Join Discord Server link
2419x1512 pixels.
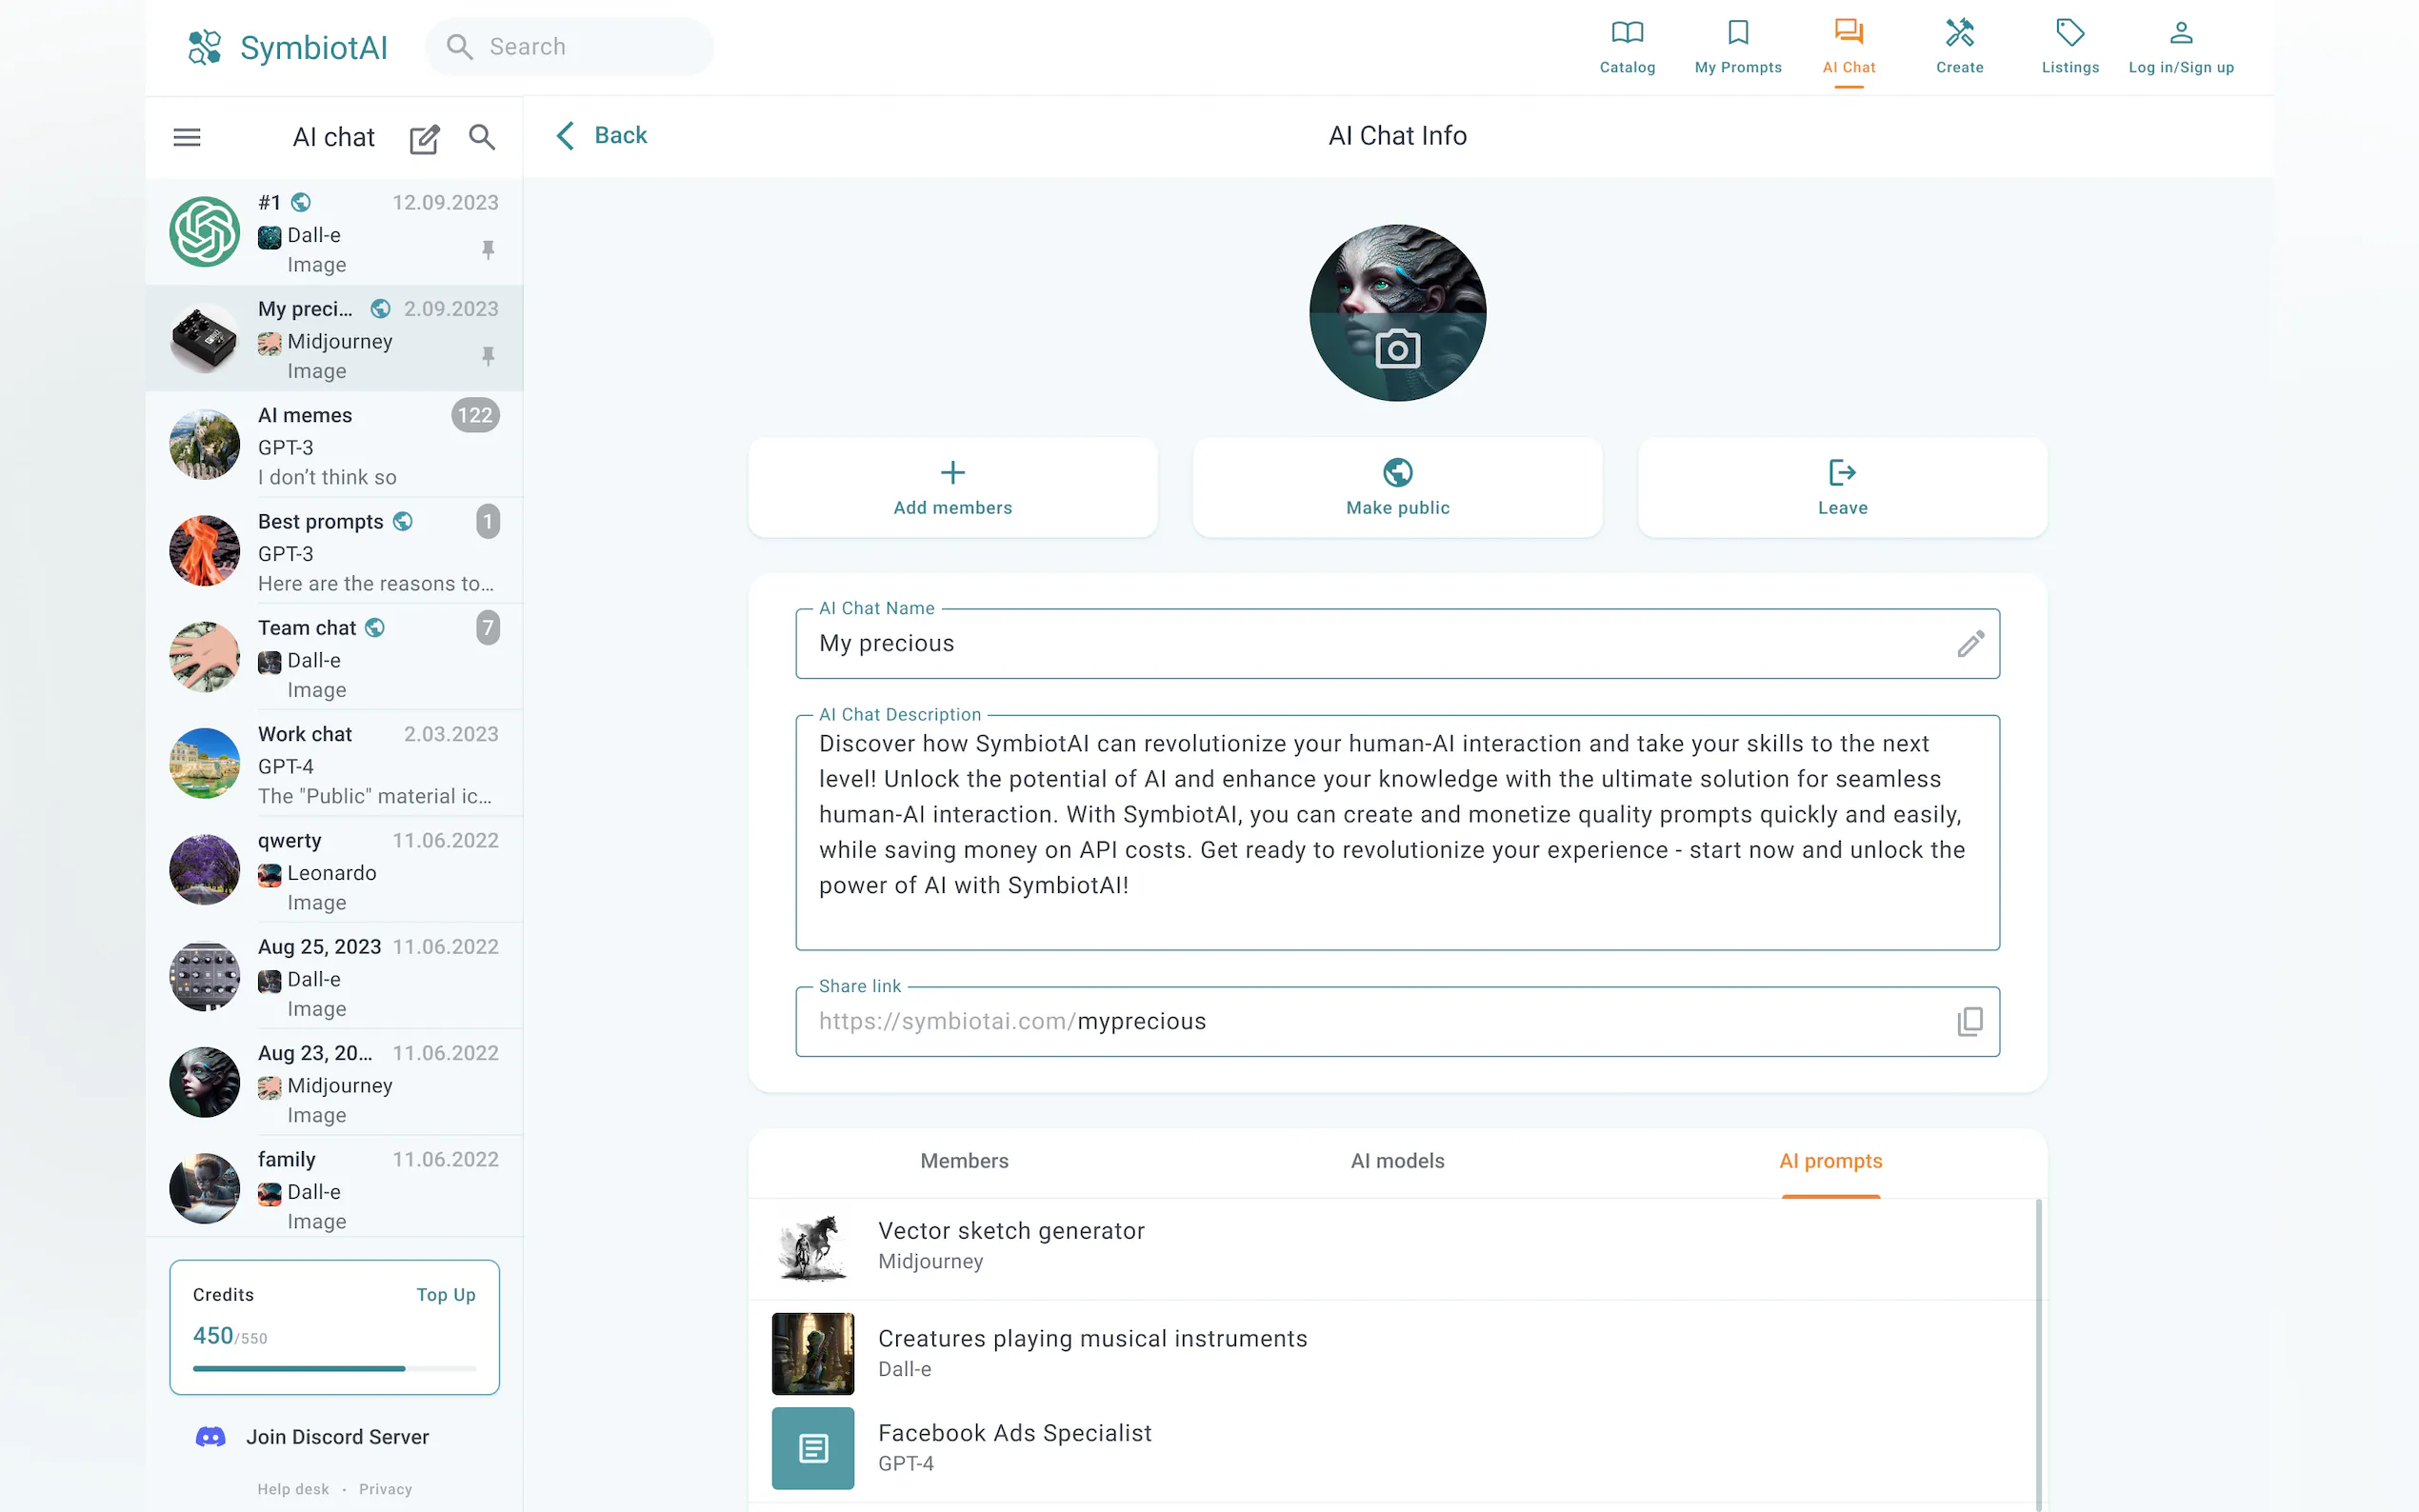[x=337, y=1437]
